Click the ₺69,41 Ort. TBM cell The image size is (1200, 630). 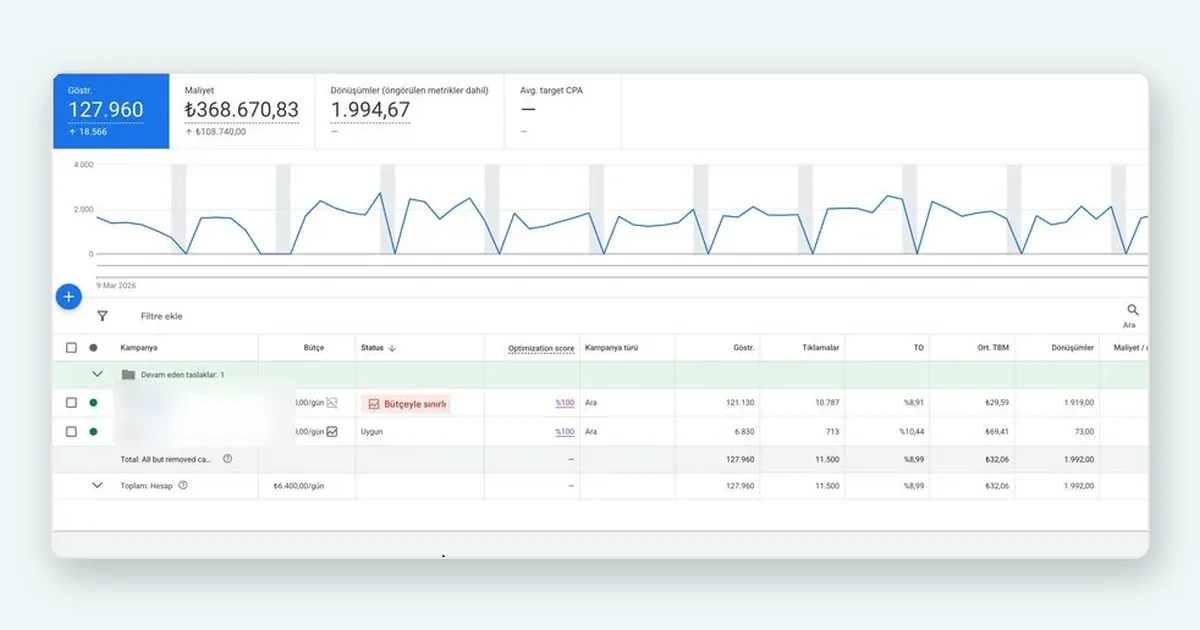997,432
